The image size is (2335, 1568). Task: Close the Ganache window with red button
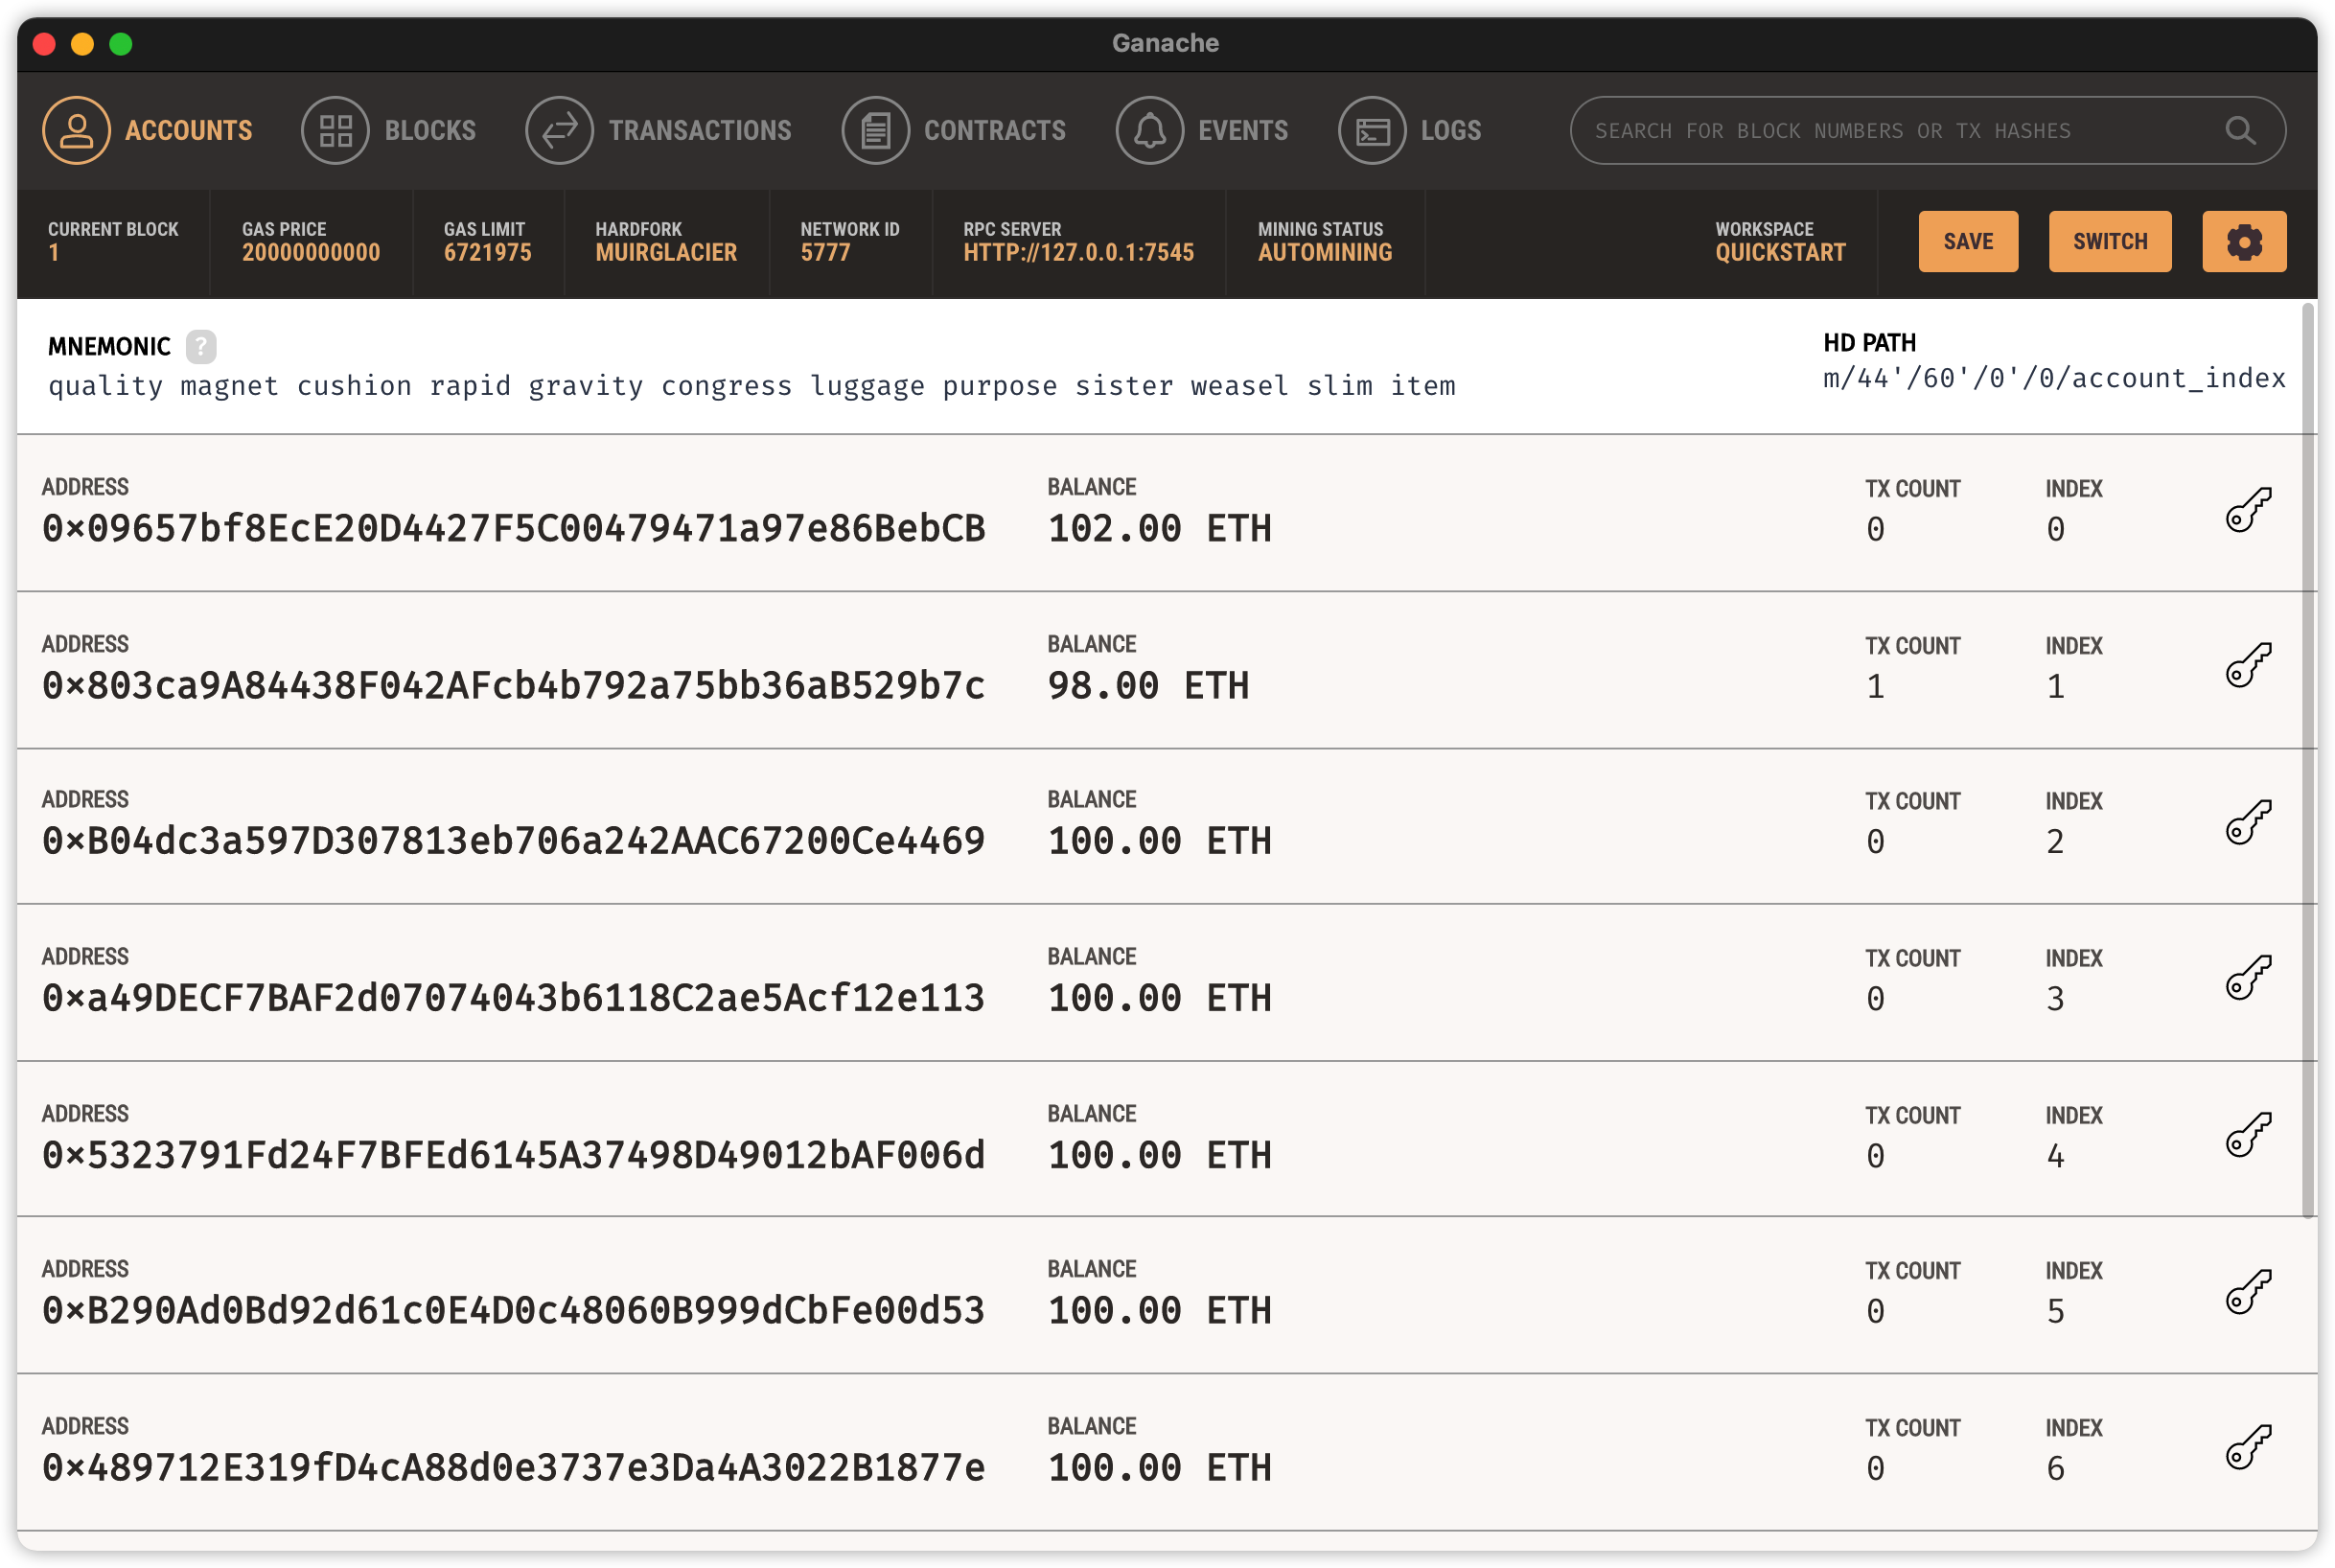[44, 44]
